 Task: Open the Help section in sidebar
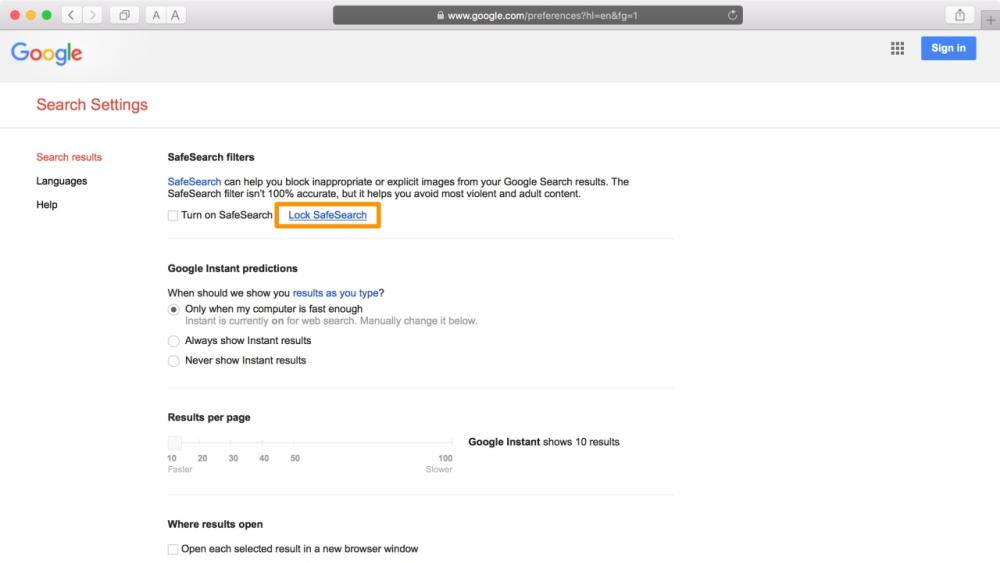47,205
